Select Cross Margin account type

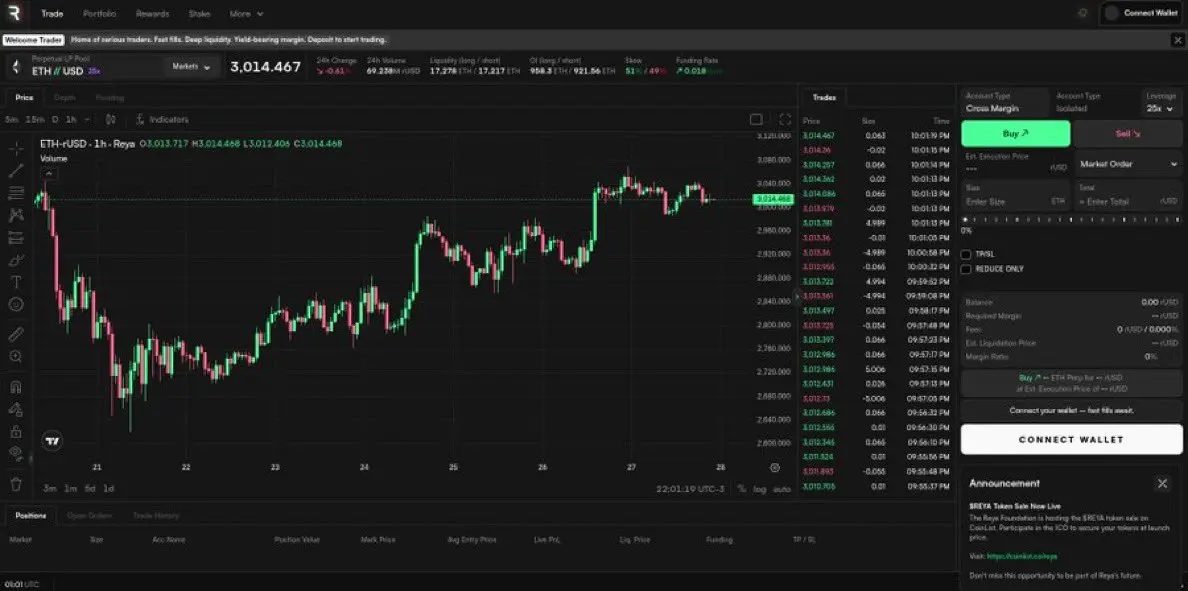point(1005,102)
